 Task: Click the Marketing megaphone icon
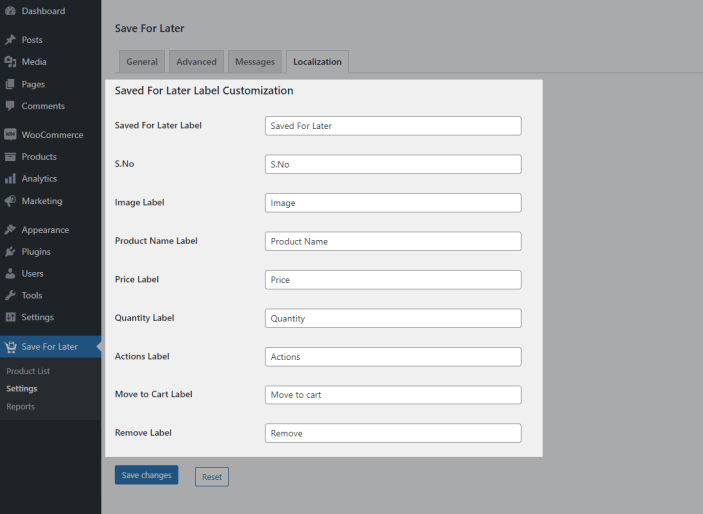[10, 201]
